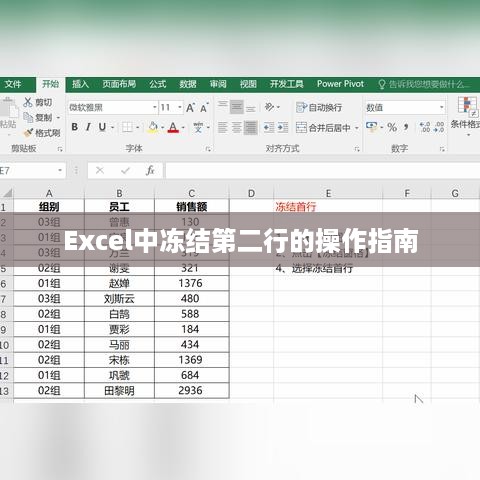
Task: Open the font name box 微软雅黑
Action: click(113, 108)
